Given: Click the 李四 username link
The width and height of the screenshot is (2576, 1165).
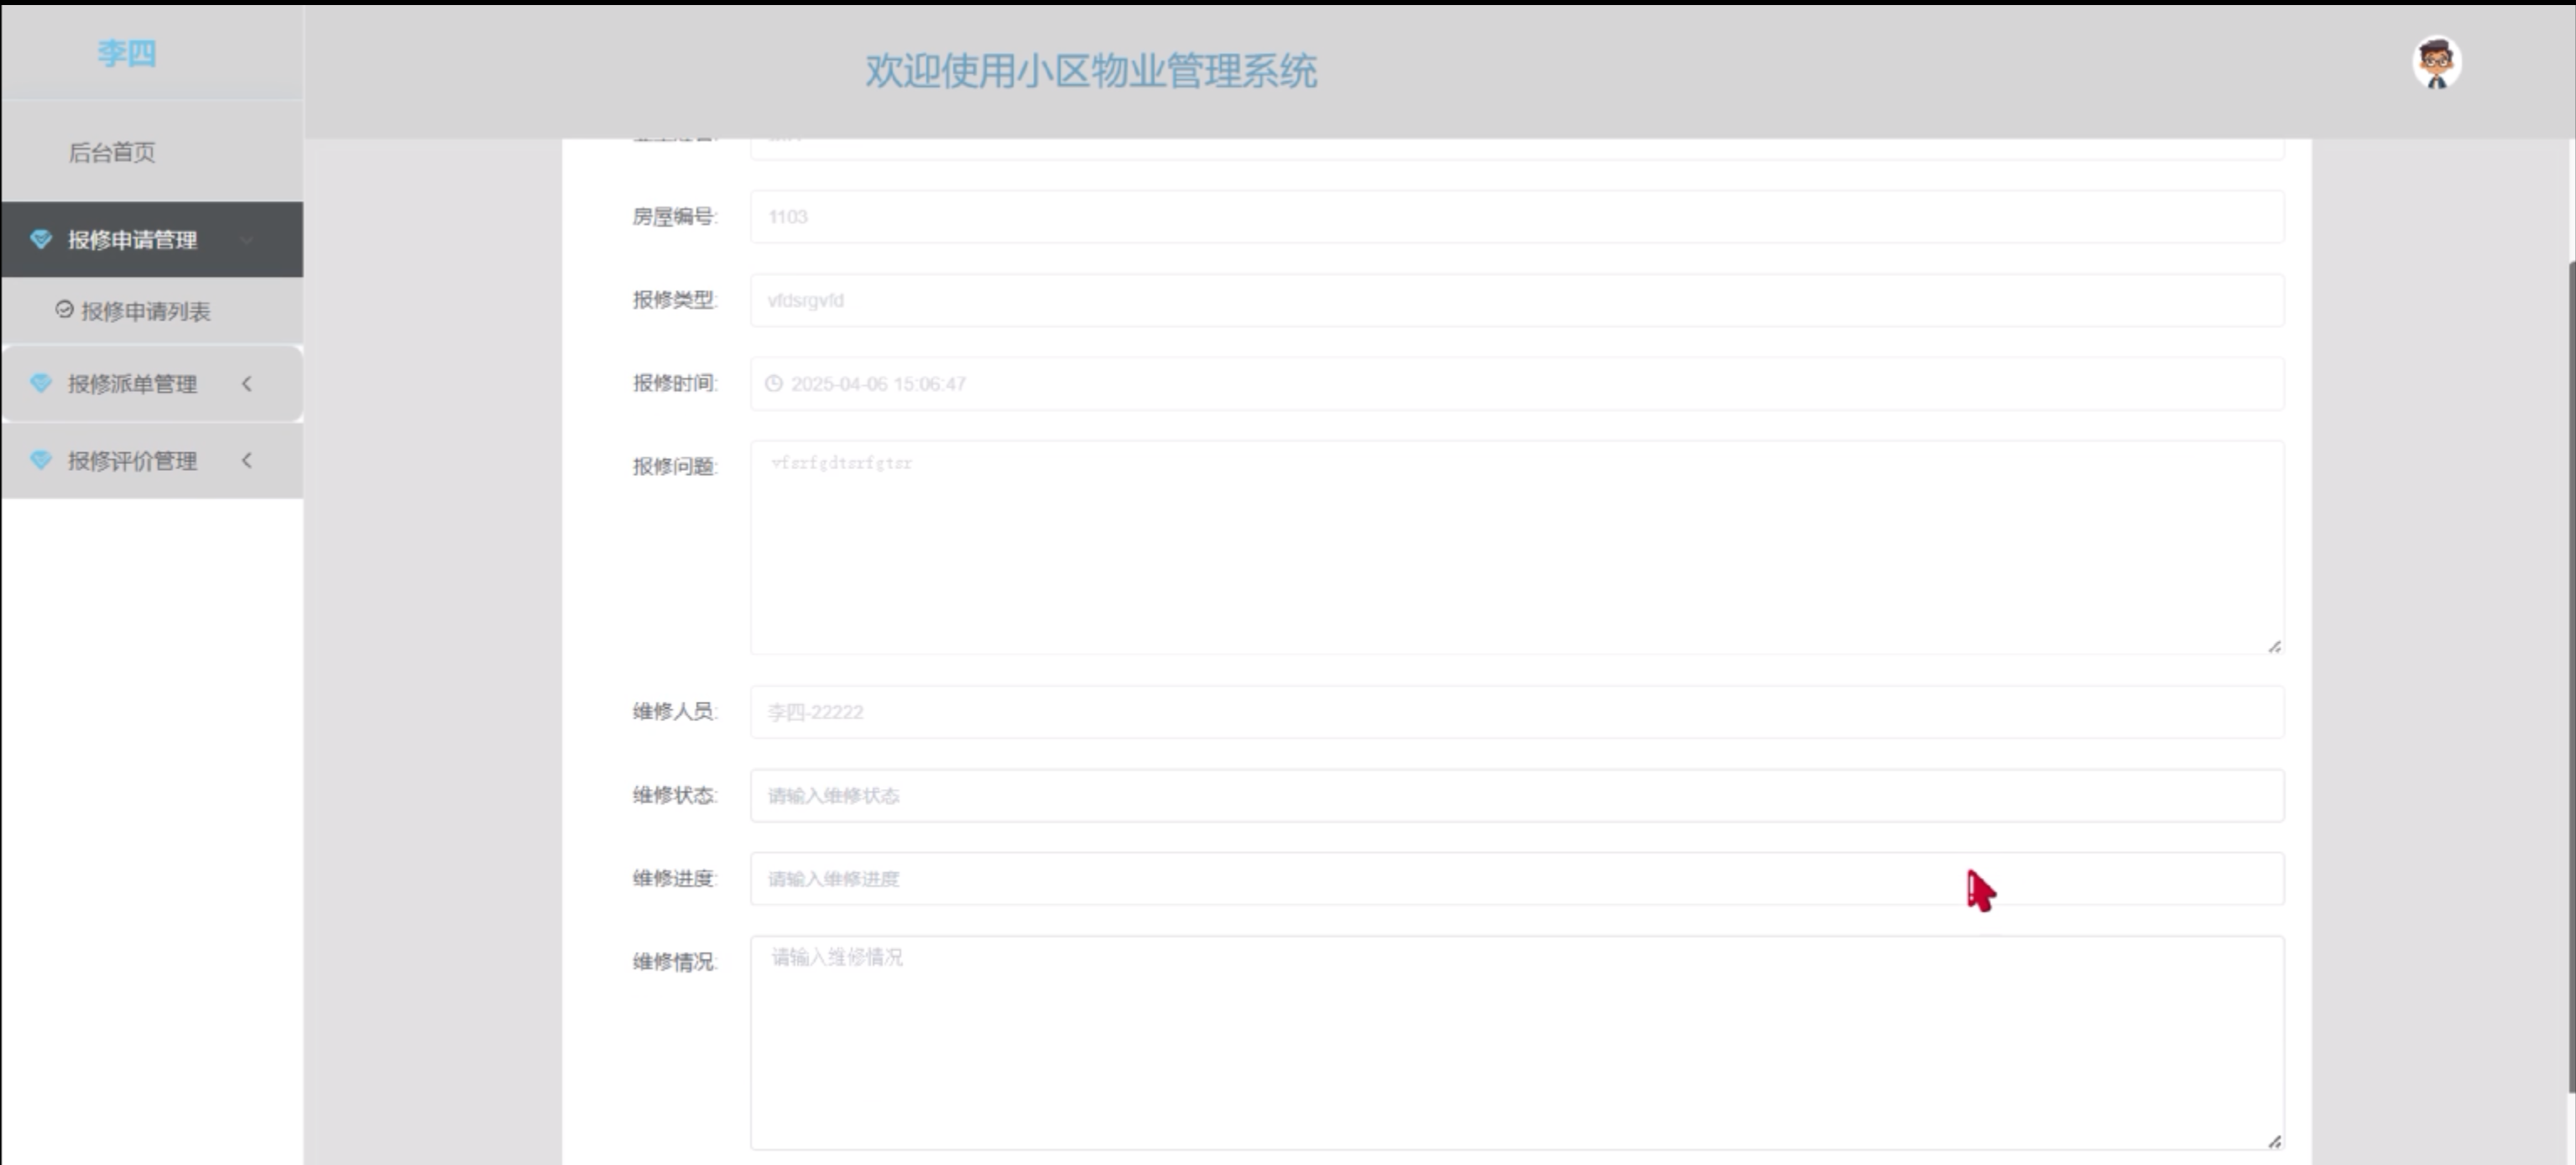Looking at the screenshot, I should [127, 53].
